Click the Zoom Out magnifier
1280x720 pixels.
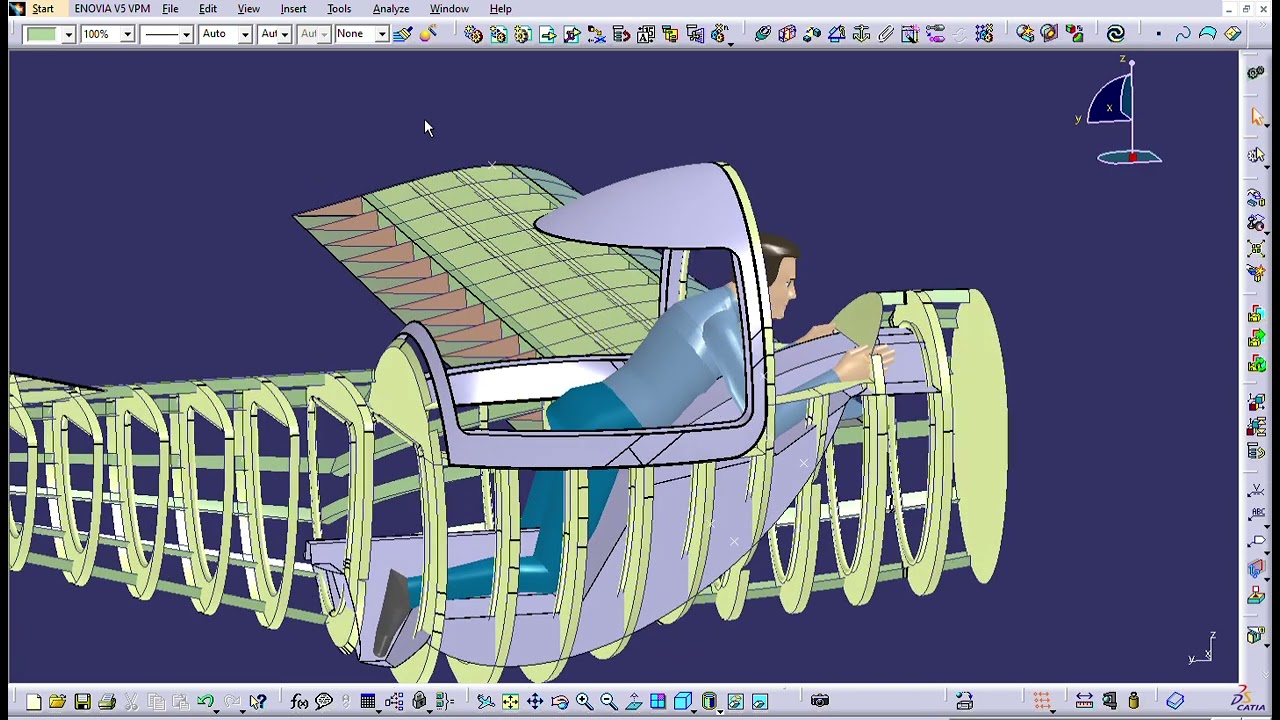click(x=609, y=701)
